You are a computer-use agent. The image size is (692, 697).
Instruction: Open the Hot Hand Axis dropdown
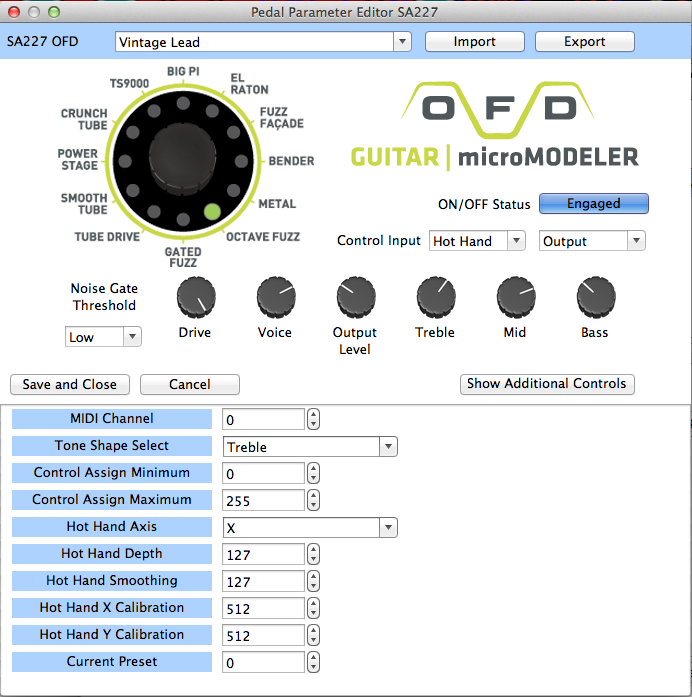pyautogui.click(x=310, y=528)
